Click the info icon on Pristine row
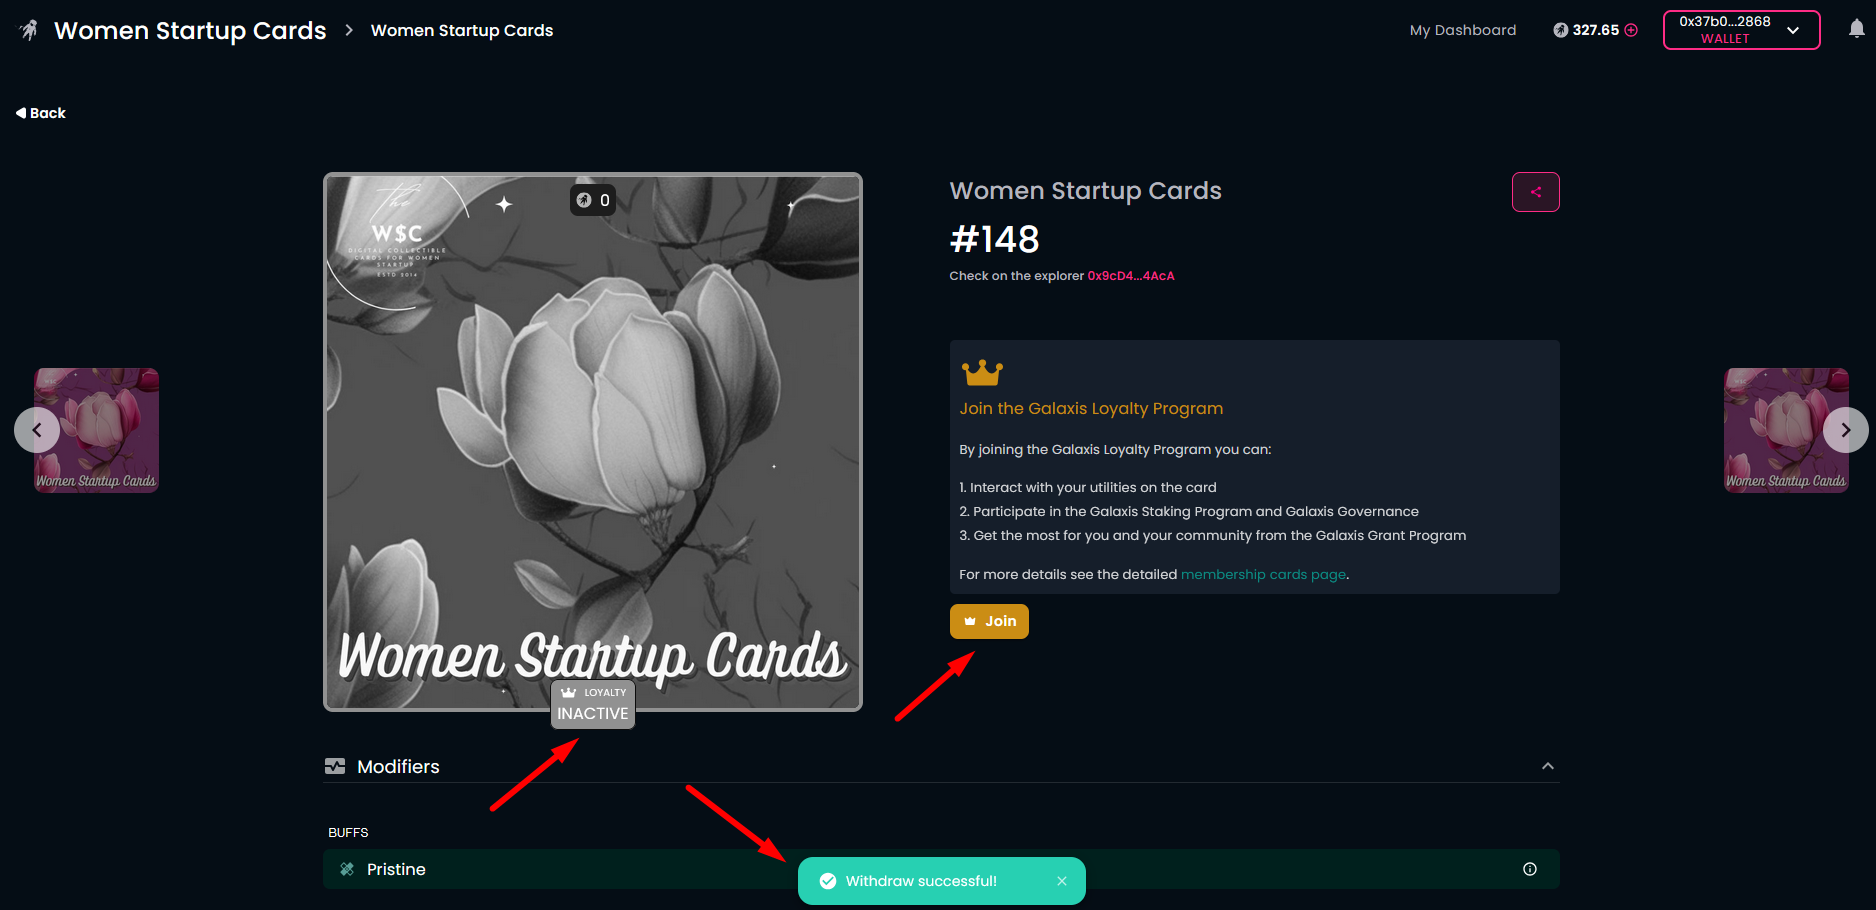Screen dimensions: 1876x910 coord(1529,869)
